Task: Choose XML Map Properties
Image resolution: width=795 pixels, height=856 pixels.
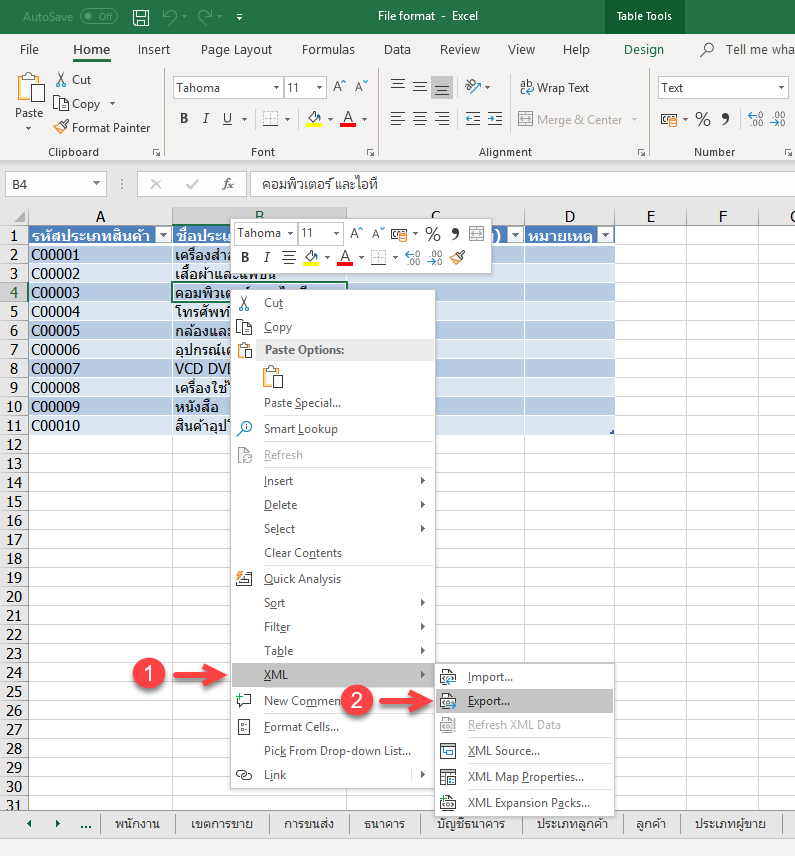Action: coord(525,777)
